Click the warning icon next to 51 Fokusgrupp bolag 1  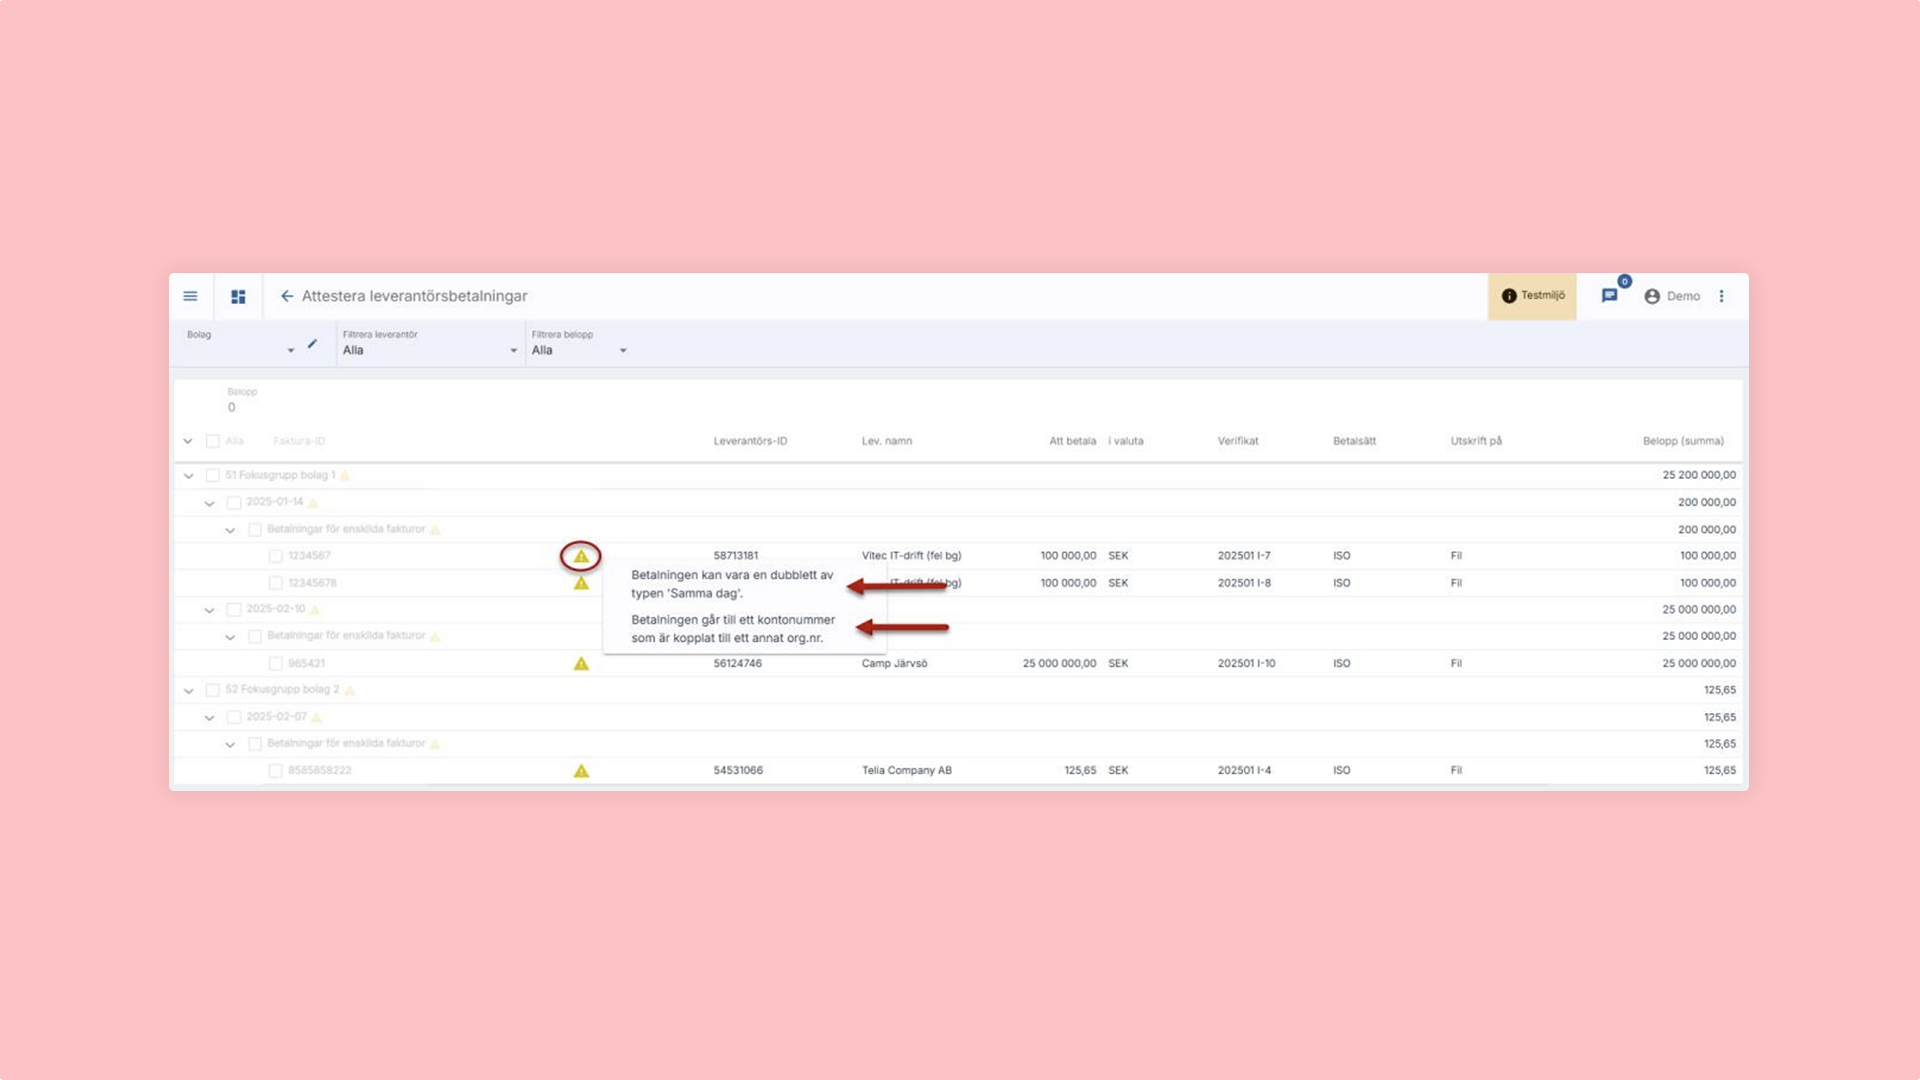coord(345,475)
